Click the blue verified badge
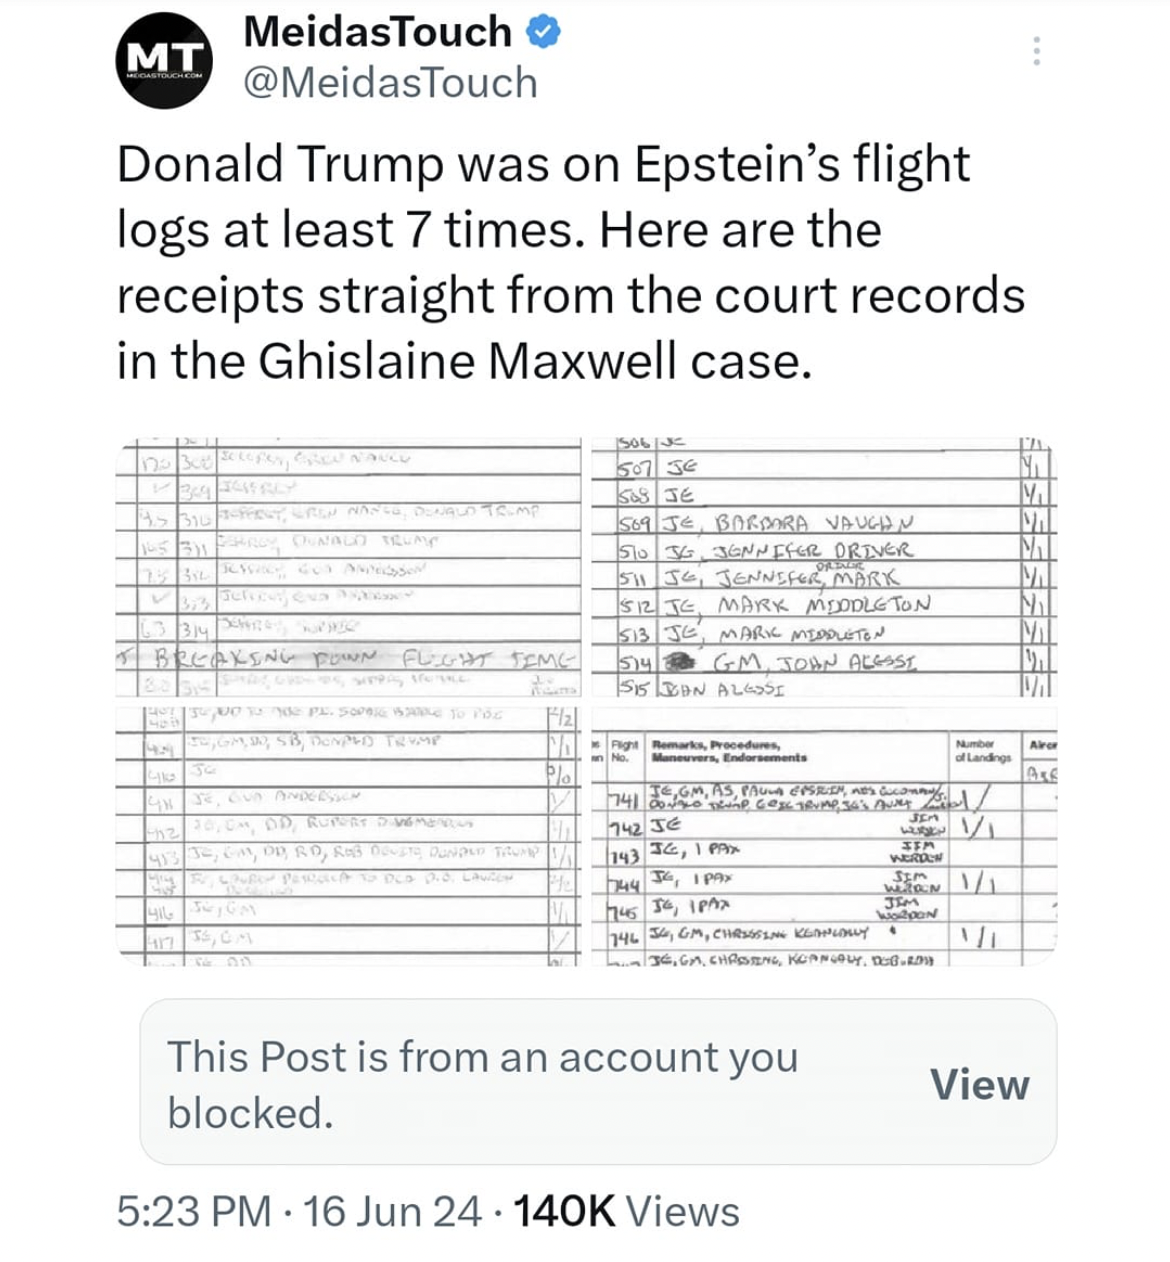Image resolution: width=1170 pixels, height=1262 pixels. (543, 33)
